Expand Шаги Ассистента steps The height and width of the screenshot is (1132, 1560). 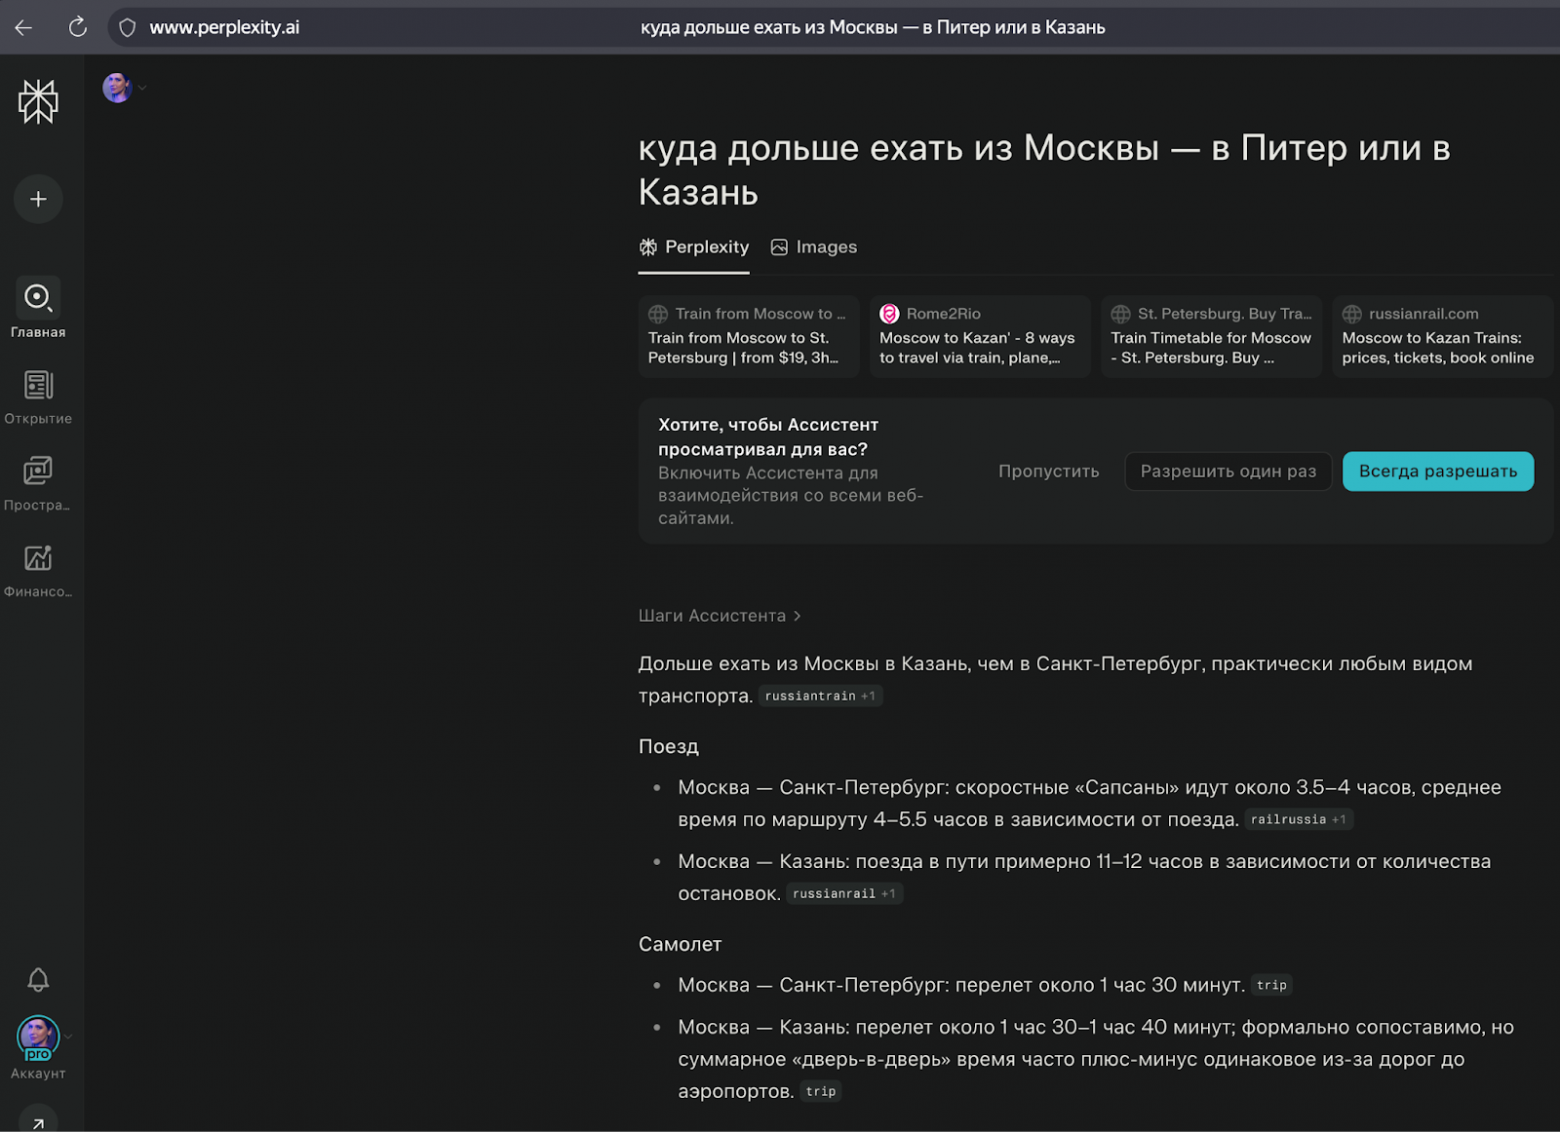tap(719, 616)
